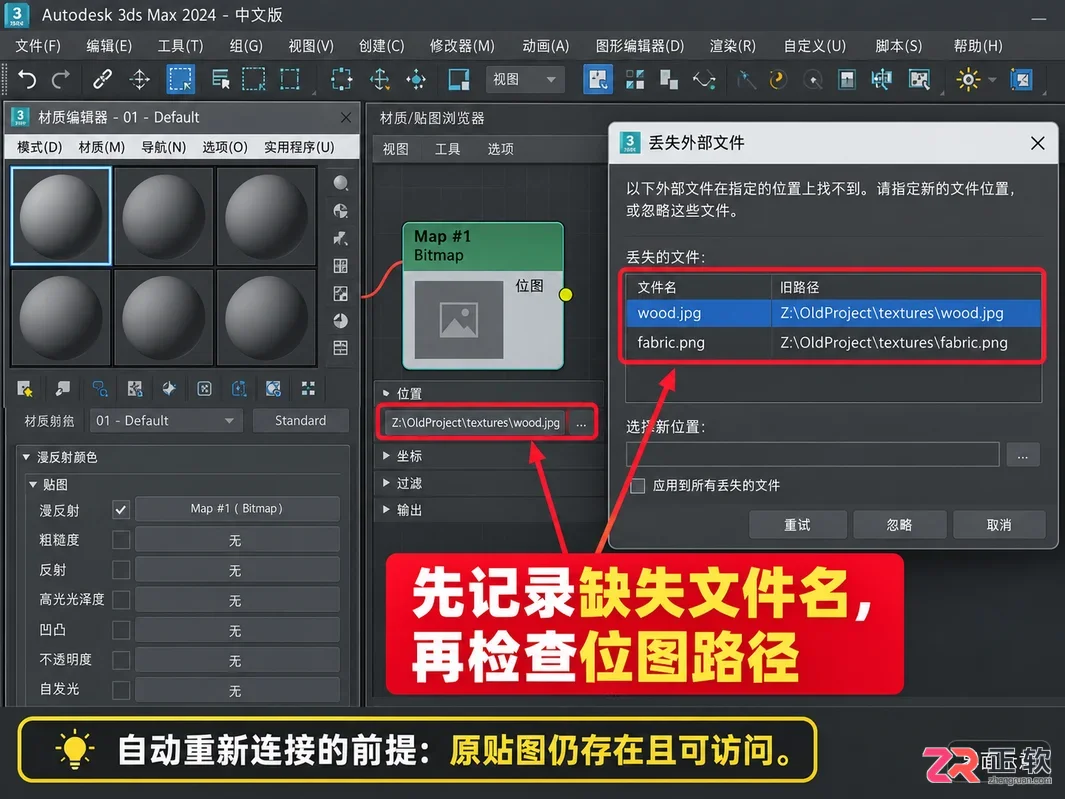Click the browse button beside the bitmap path

[x=581, y=423]
